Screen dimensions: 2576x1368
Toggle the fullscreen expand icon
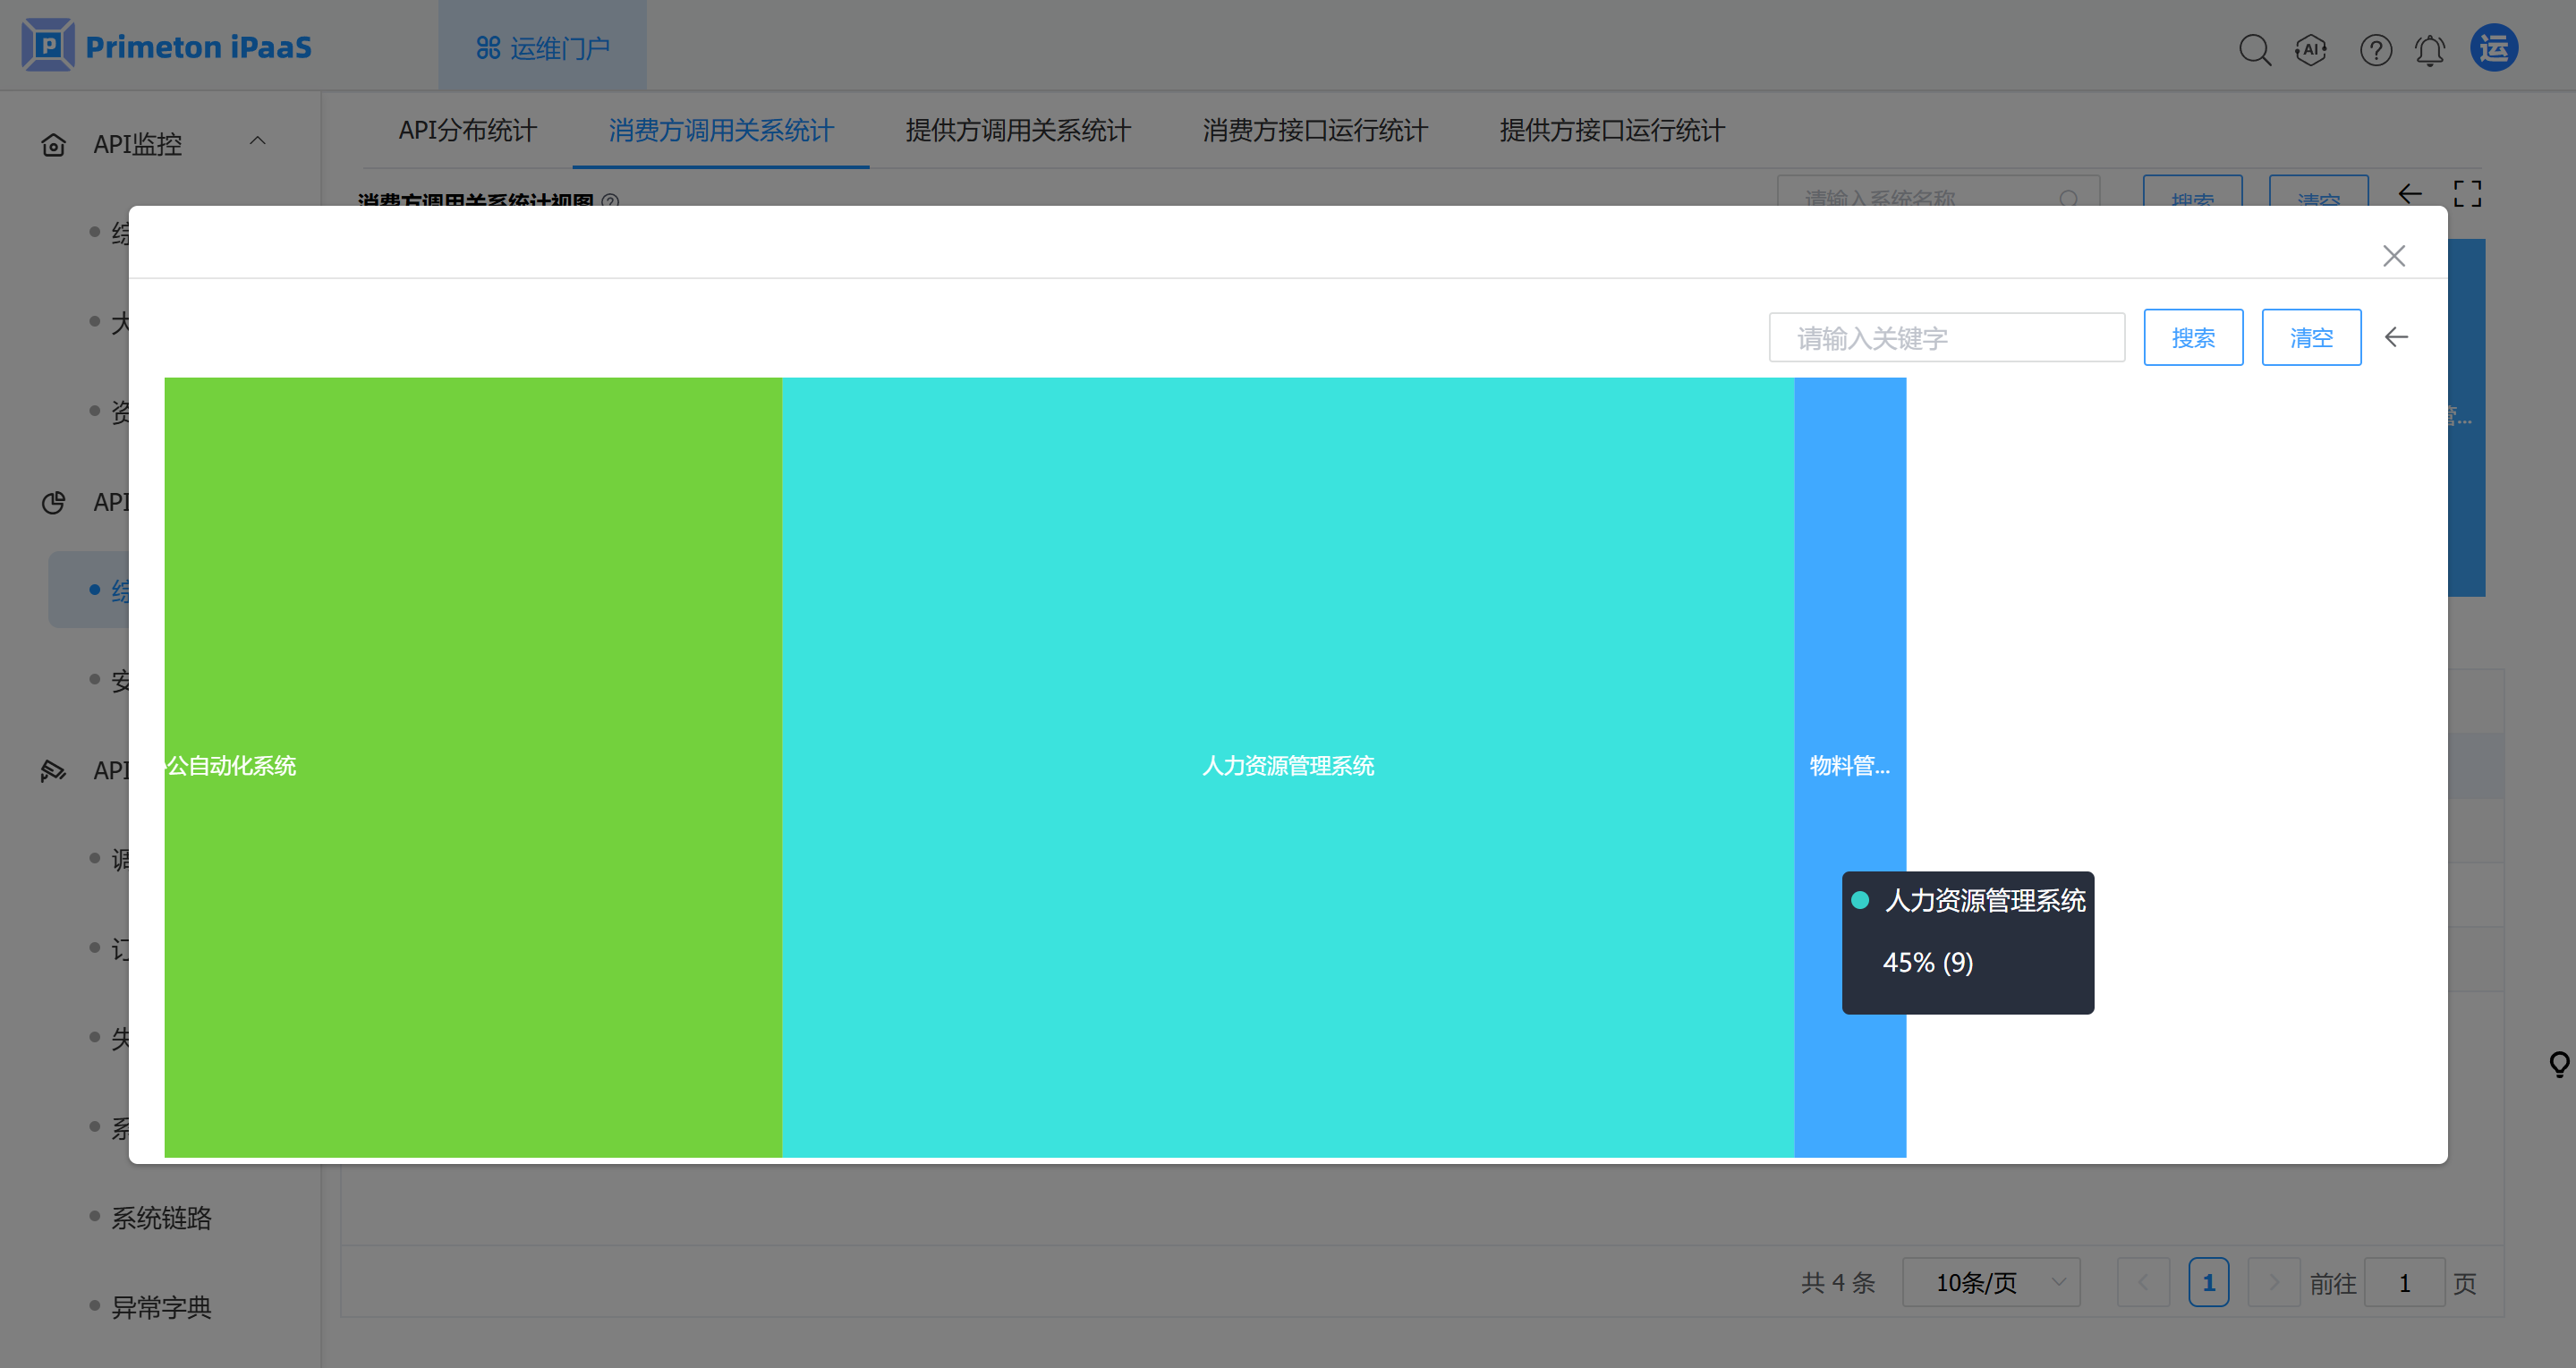2467,194
